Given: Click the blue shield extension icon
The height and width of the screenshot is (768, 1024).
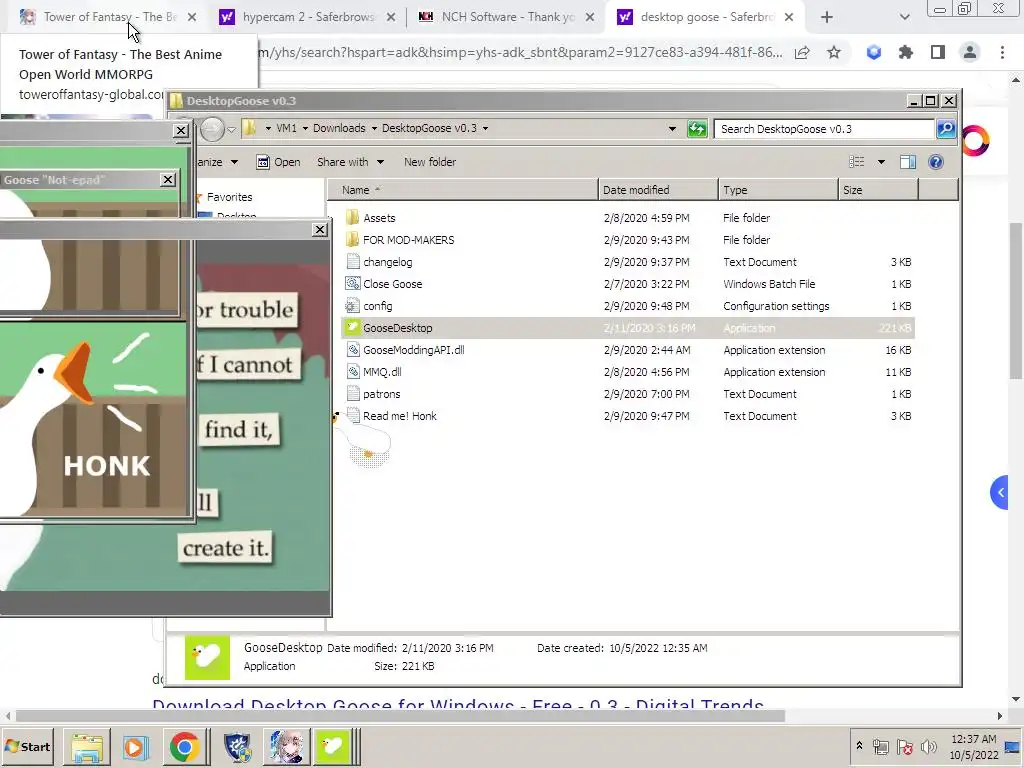Looking at the screenshot, I should 873,53.
